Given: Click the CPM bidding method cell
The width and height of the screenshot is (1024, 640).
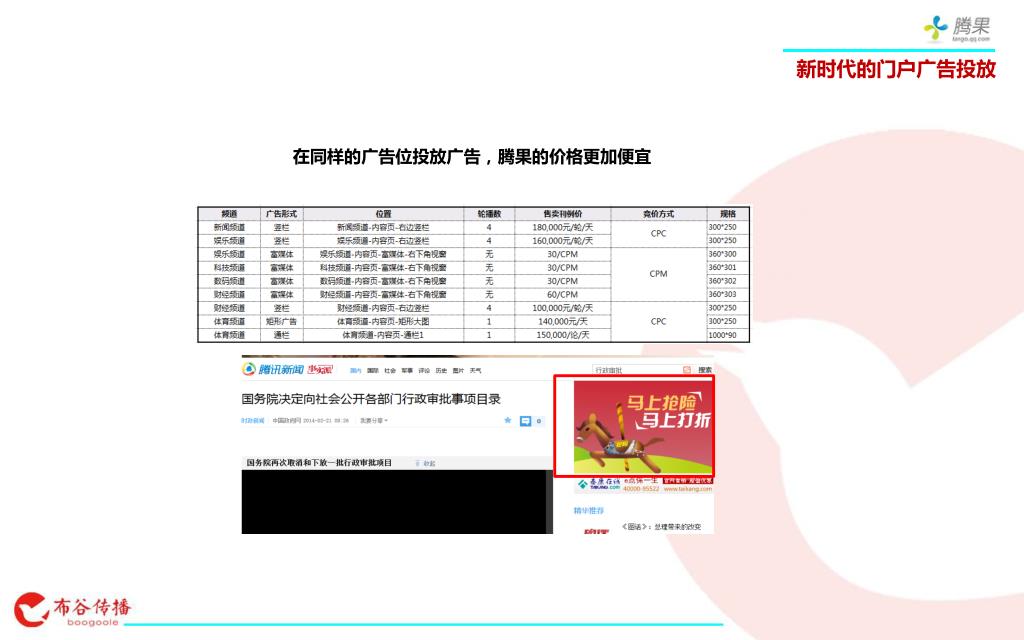Looking at the screenshot, I should tap(658, 274).
